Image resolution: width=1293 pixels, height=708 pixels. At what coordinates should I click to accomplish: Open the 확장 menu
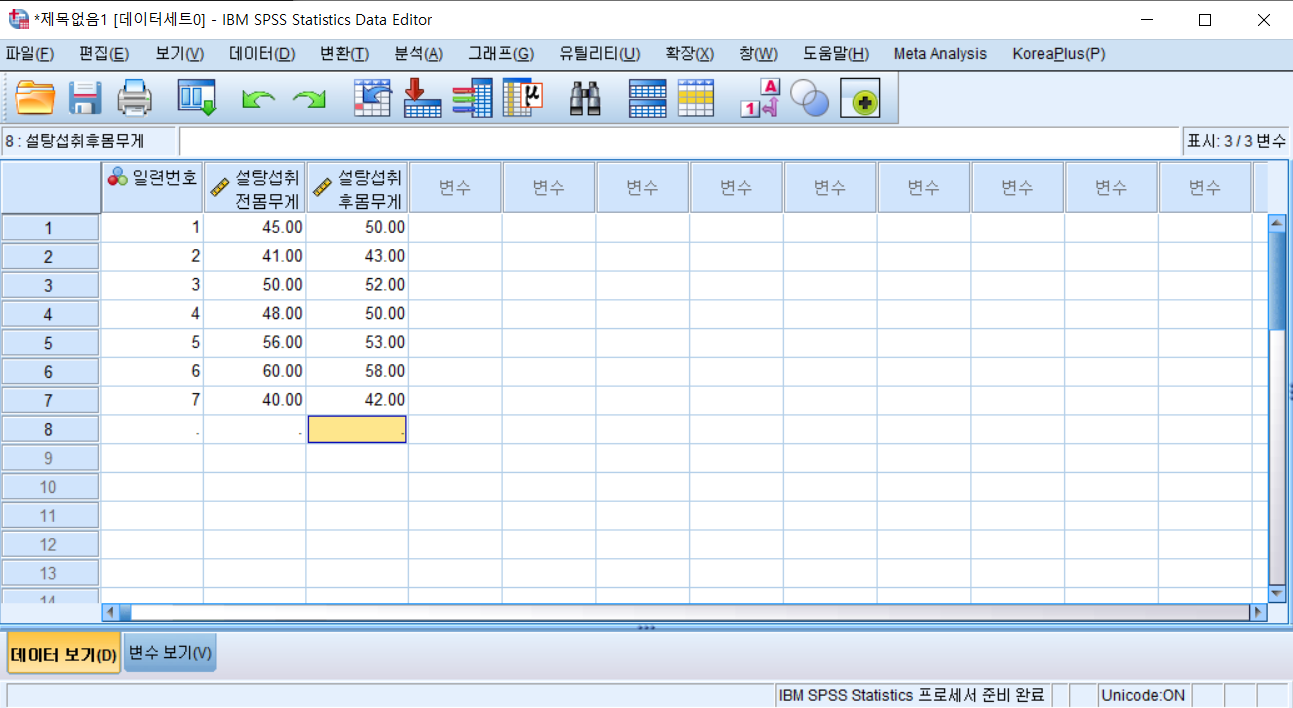click(x=690, y=54)
